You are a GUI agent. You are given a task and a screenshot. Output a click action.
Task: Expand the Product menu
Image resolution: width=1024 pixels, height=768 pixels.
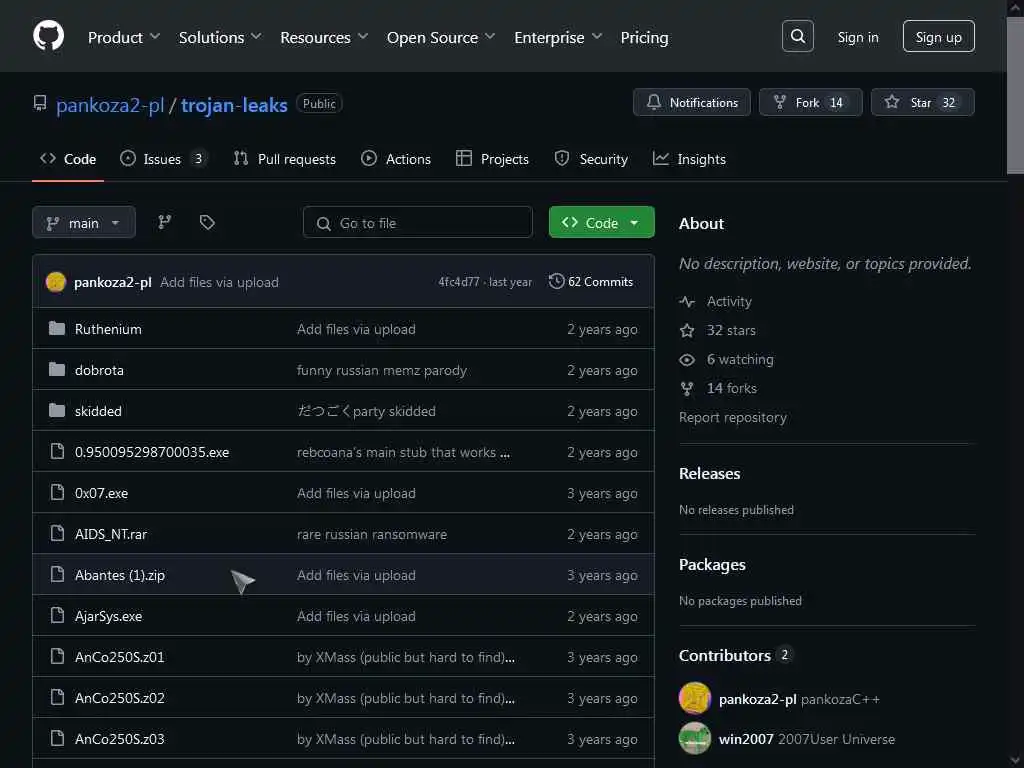(124, 37)
